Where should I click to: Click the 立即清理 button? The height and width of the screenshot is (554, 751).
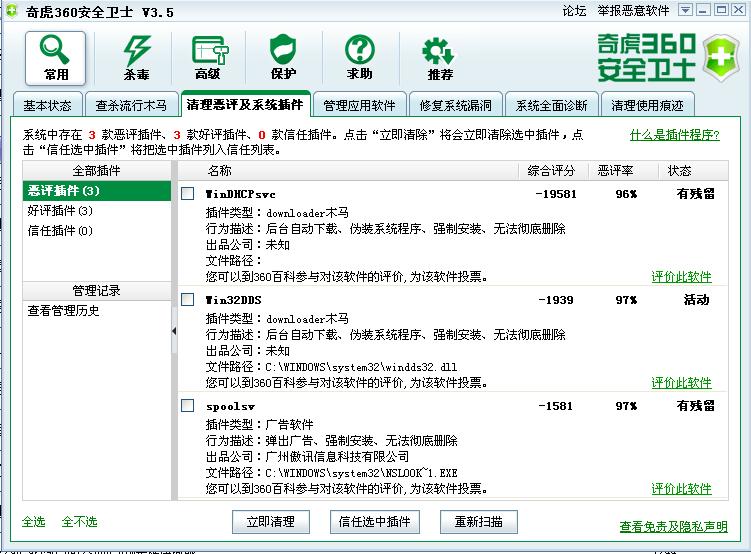[271, 521]
